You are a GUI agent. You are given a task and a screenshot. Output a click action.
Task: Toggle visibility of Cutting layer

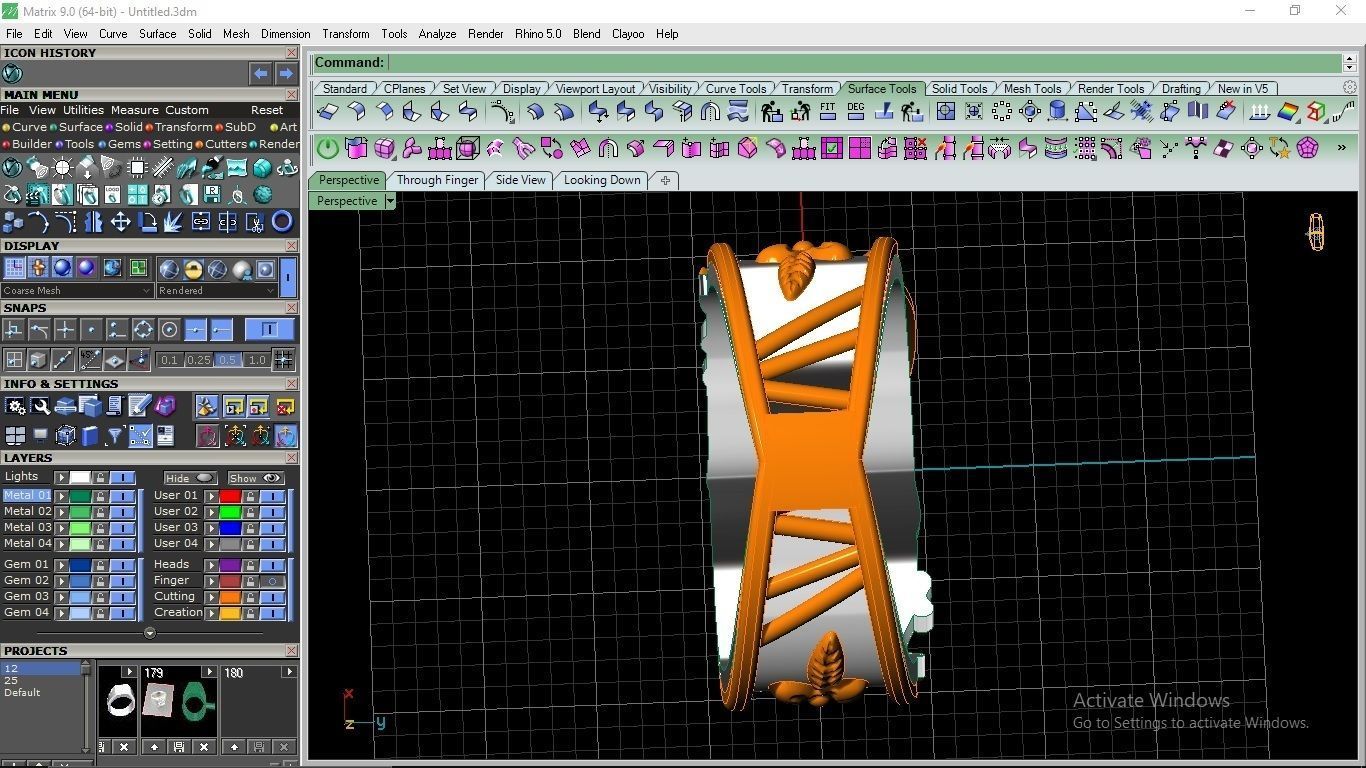272,597
